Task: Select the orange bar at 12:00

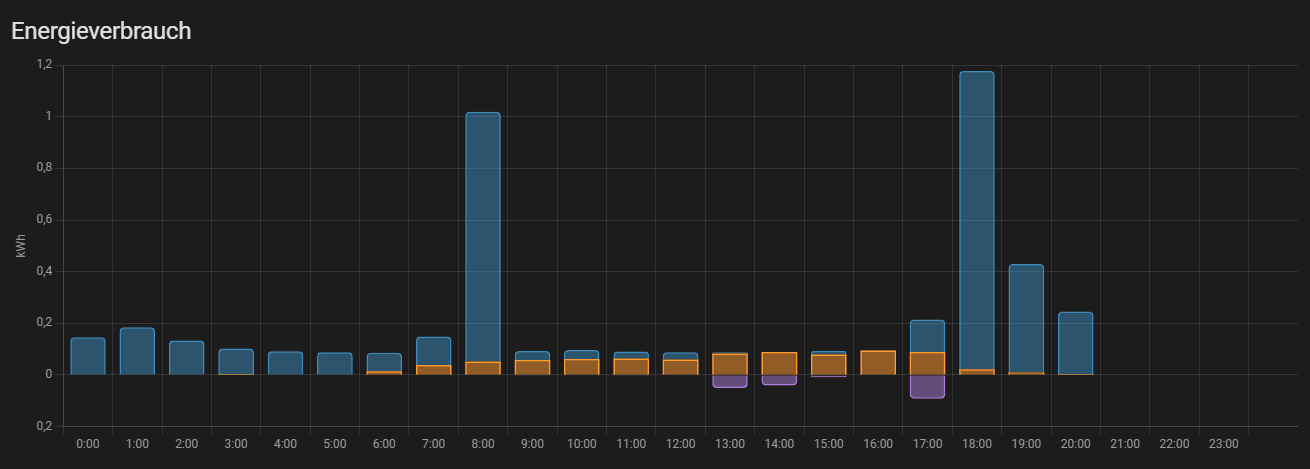Action: (x=680, y=367)
